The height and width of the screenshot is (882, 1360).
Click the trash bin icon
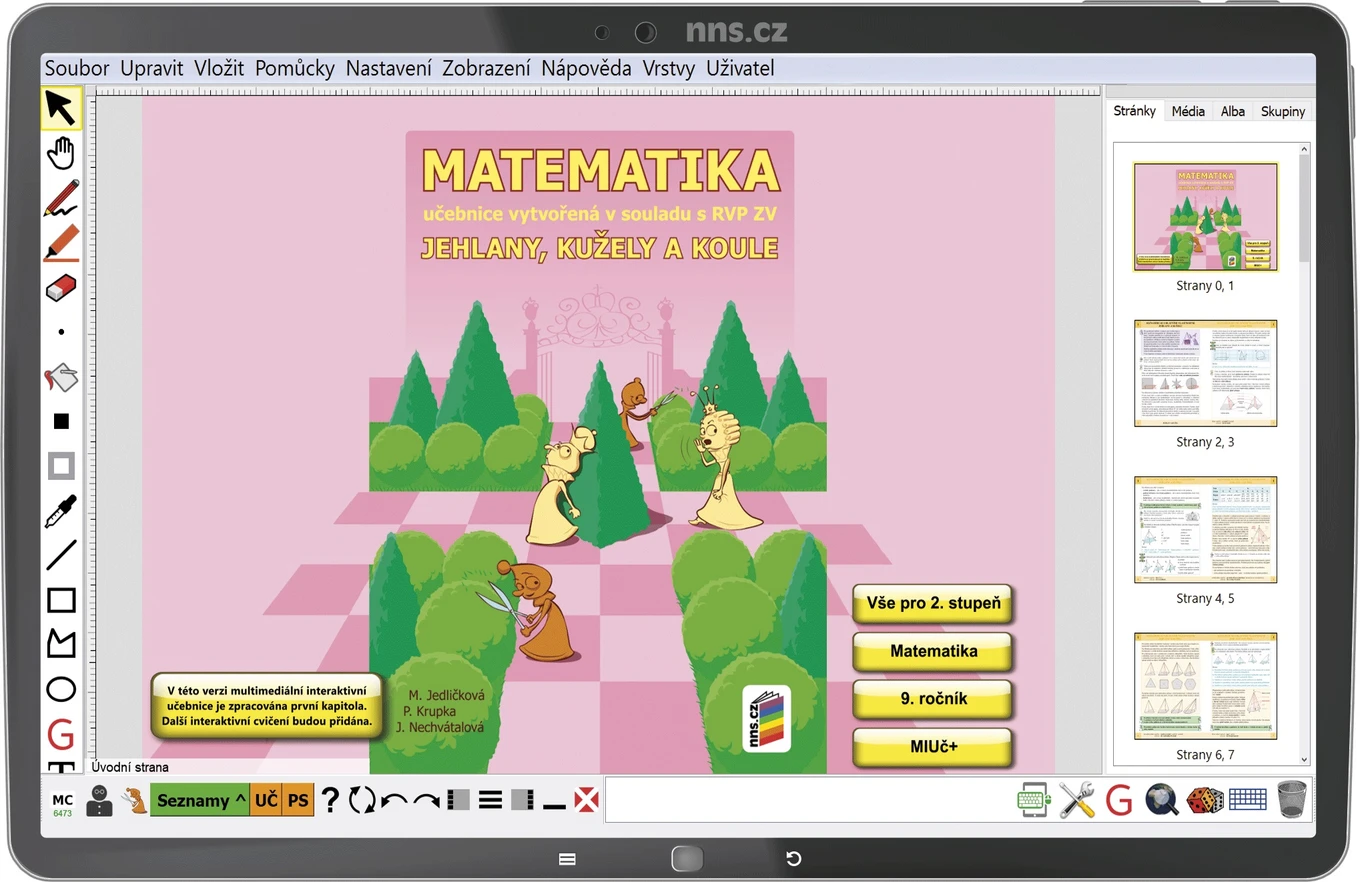[1291, 800]
